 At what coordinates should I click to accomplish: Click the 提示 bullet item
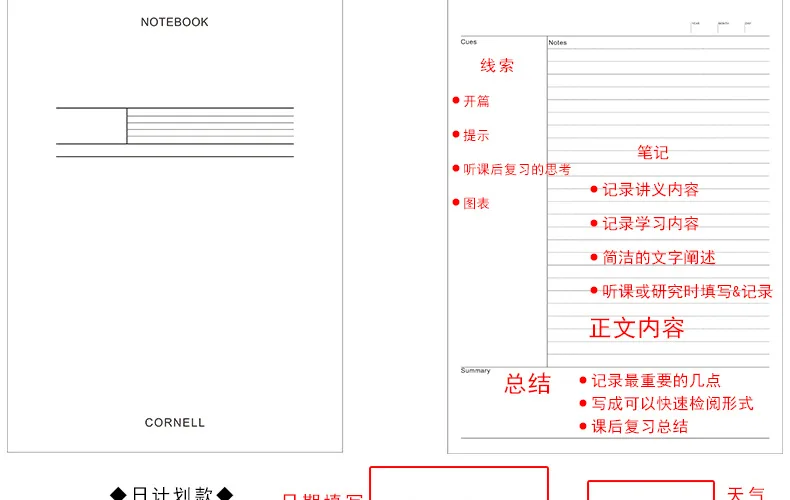click(x=471, y=135)
